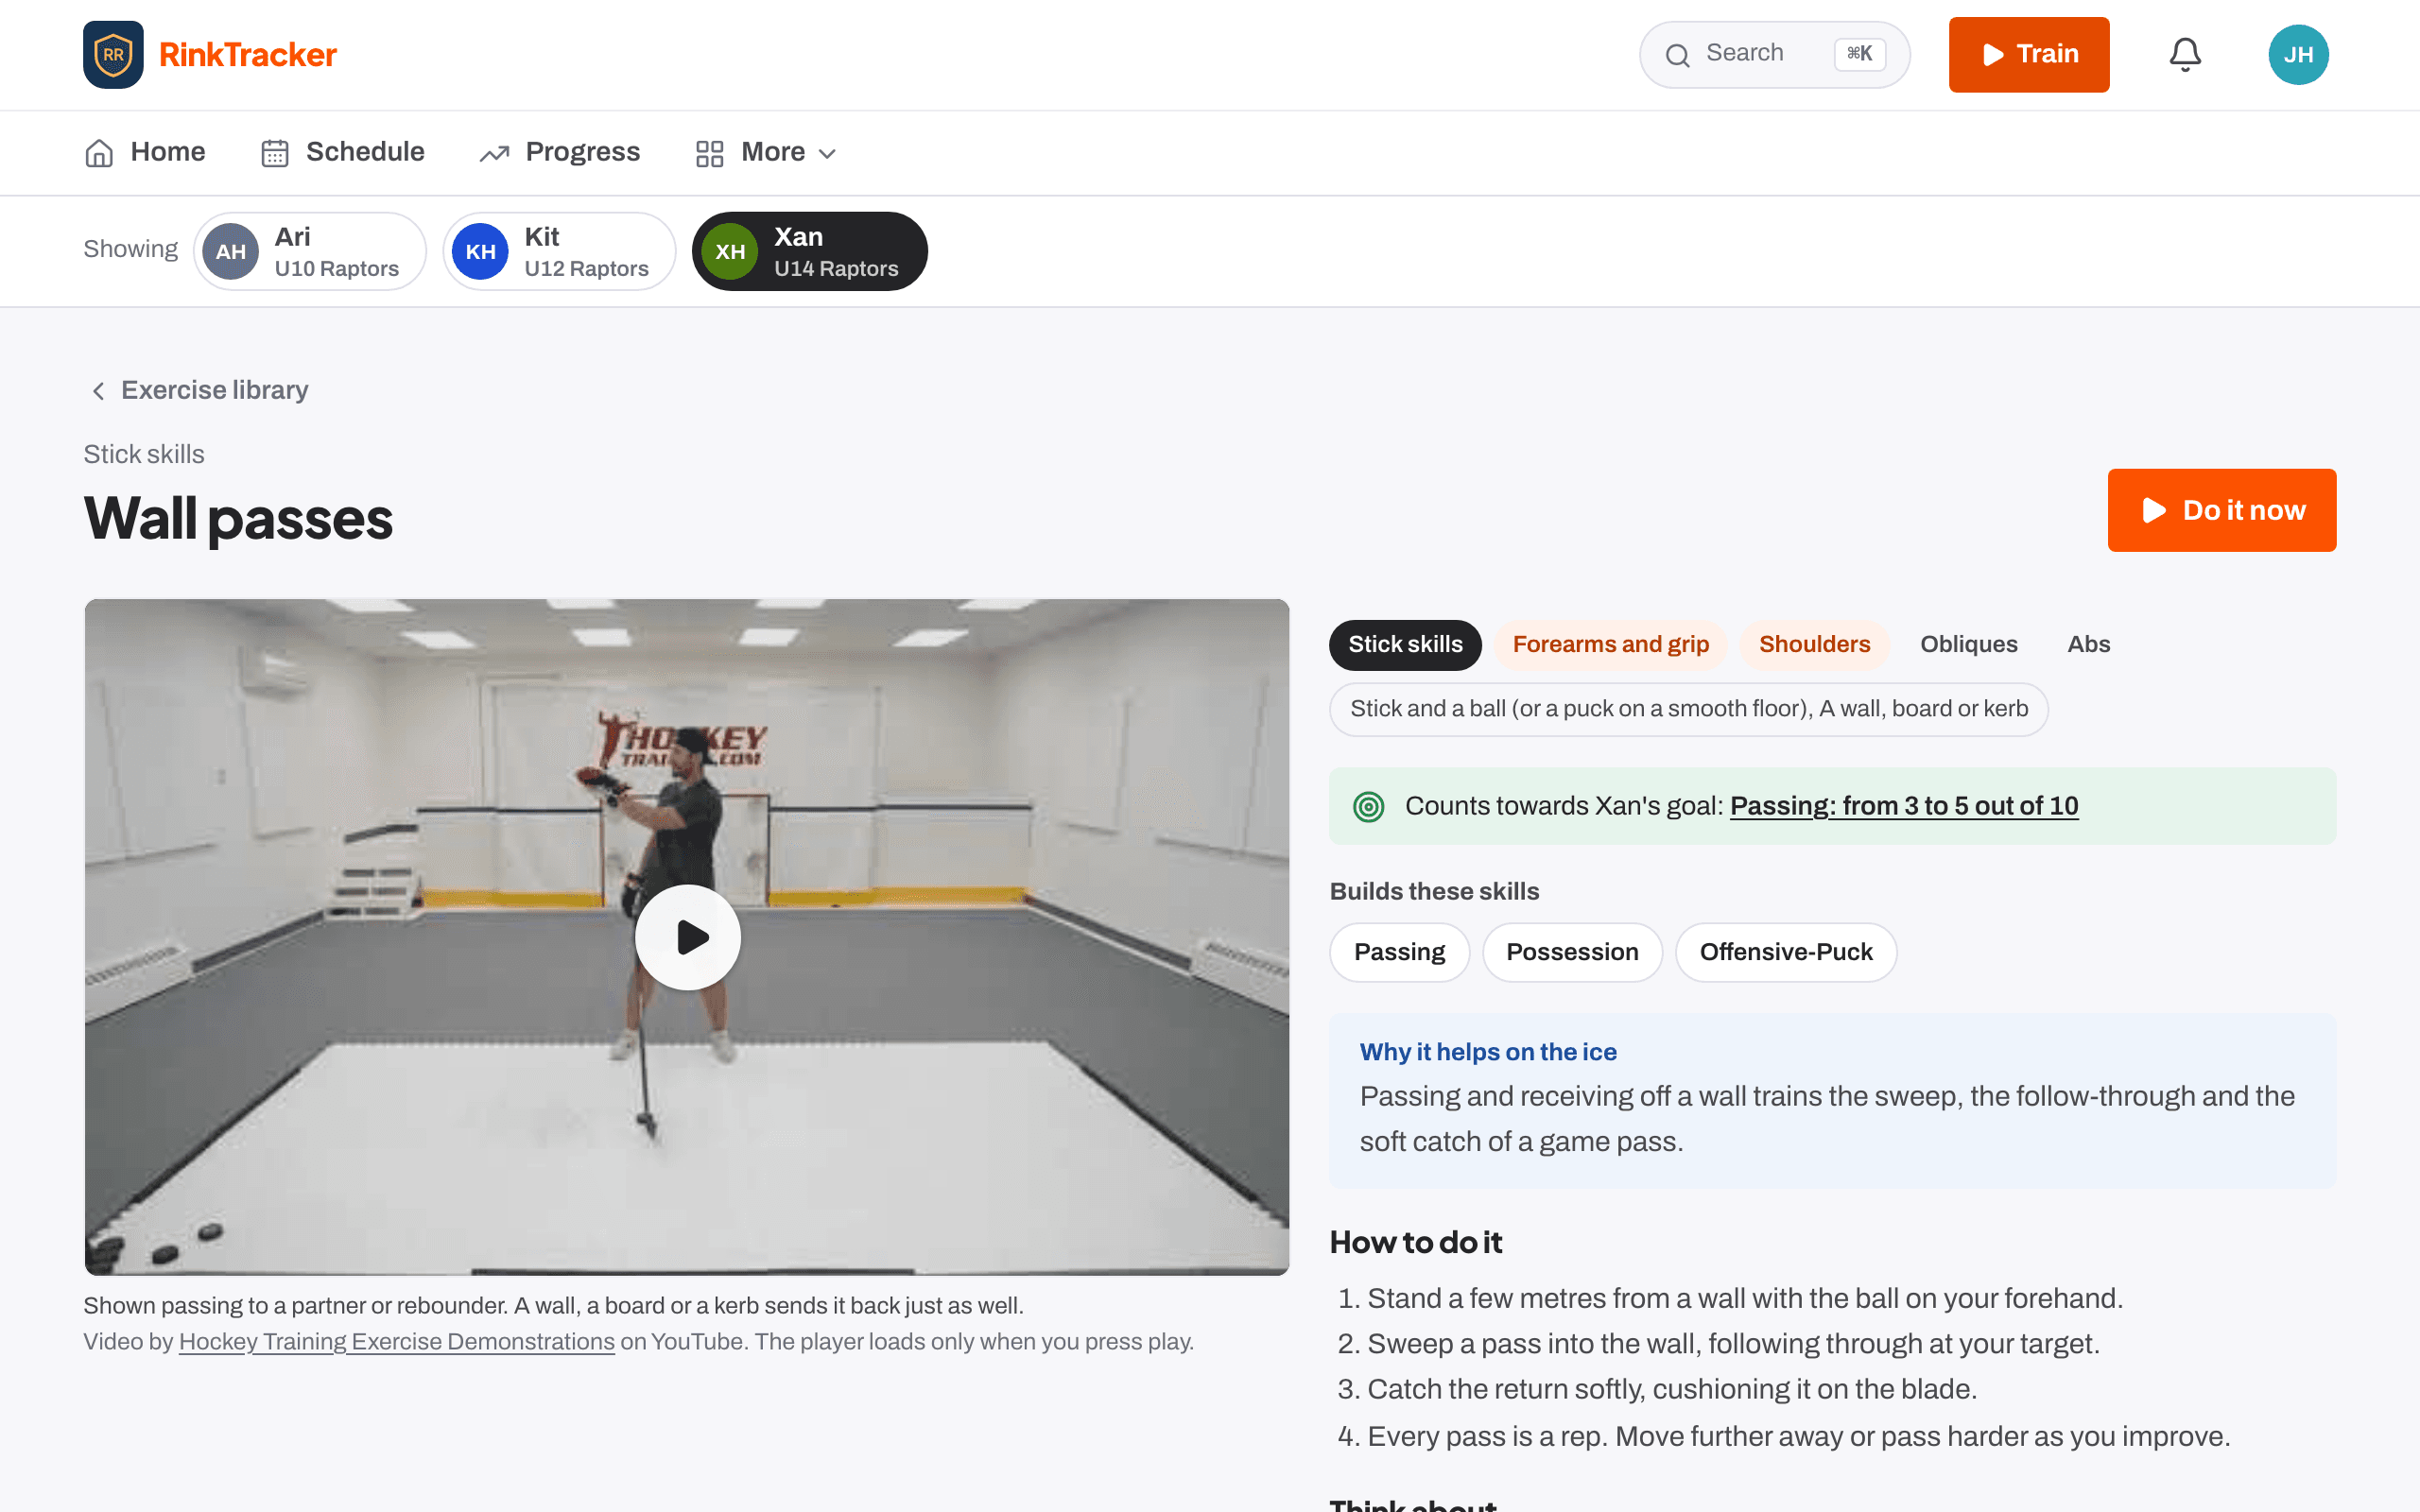The width and height of the screenshot is (2420, 1512).
Task: Select the Stick skills tag
Action: click(x=1405, y=644)
